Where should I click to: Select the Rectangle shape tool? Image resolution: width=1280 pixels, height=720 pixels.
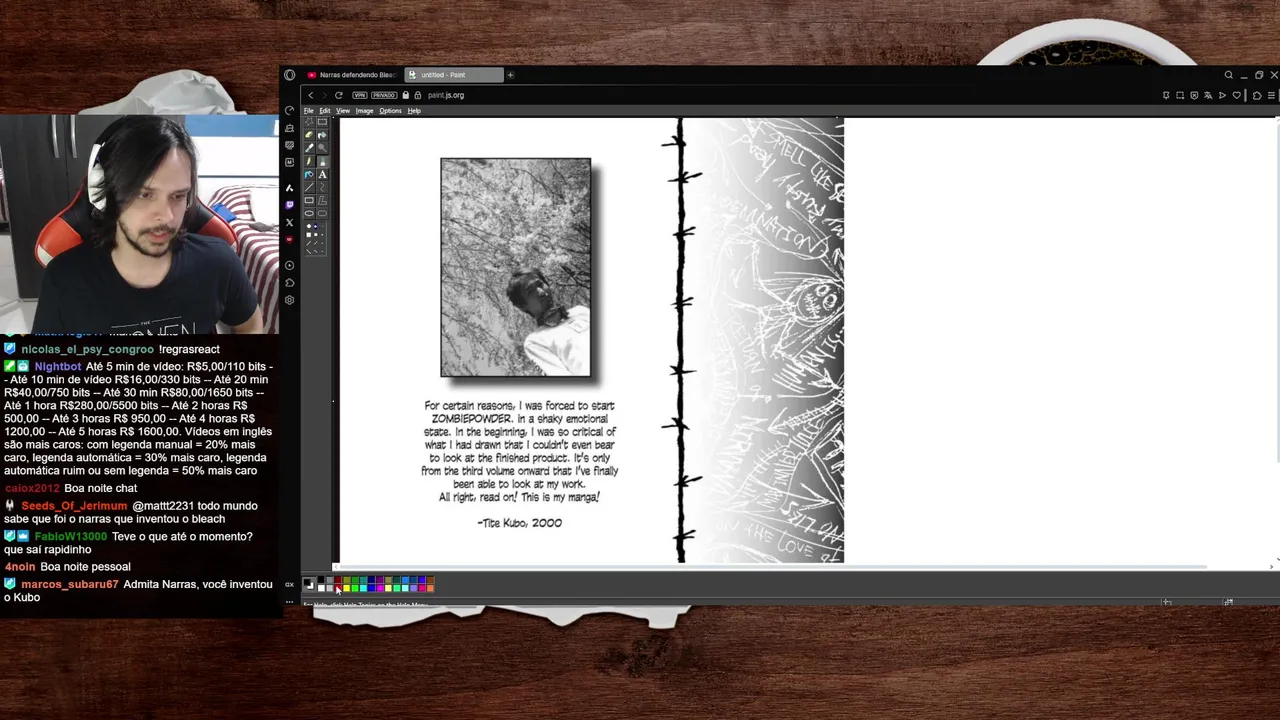tap(309, 200)
